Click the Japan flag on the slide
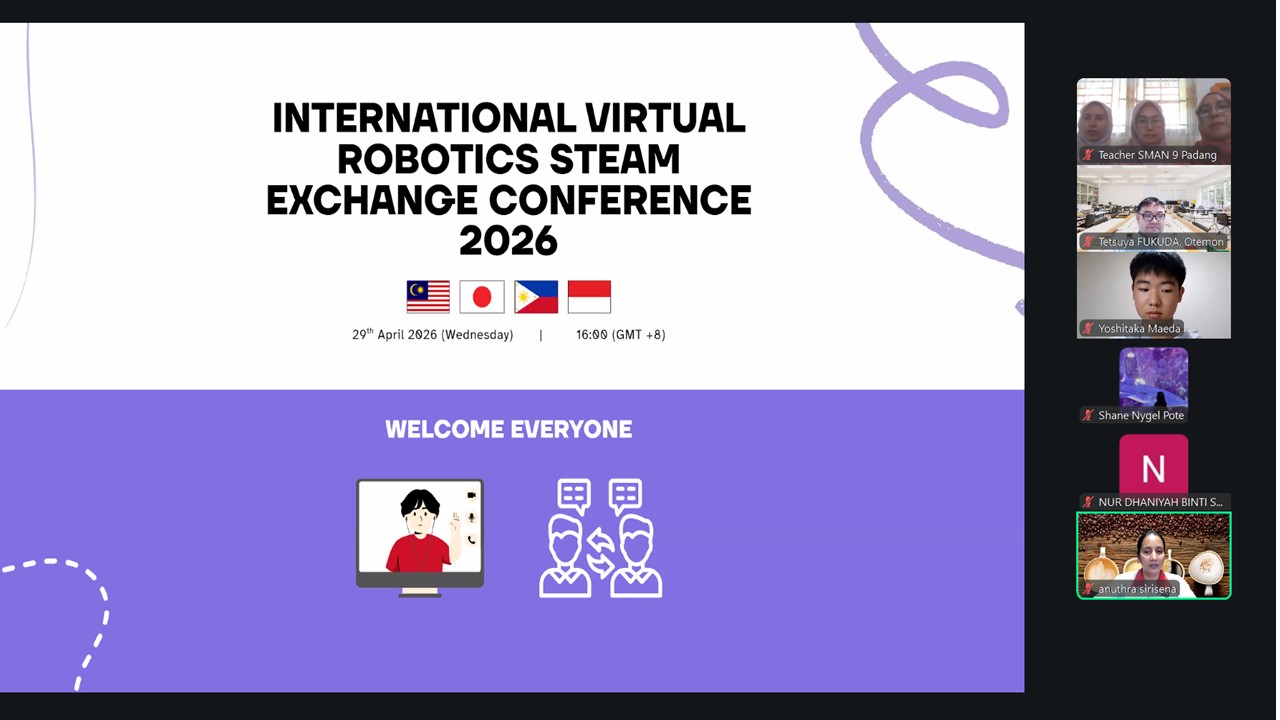The image size is (1280, 720). point(482,297)
